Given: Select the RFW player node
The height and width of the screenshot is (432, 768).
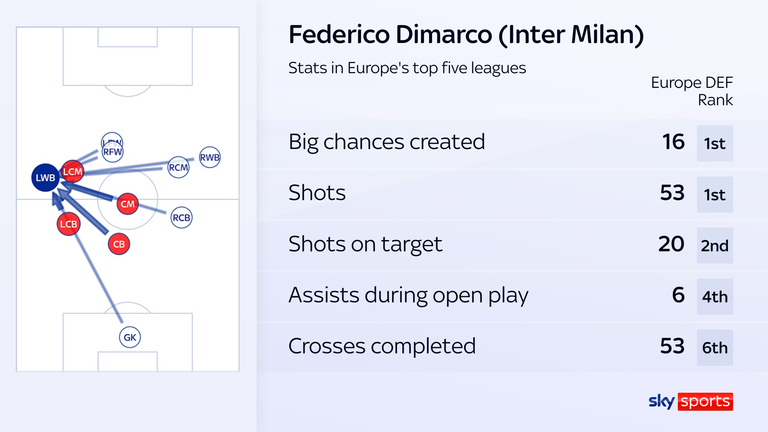Looking at the screenshot, I should coord(112,151).
